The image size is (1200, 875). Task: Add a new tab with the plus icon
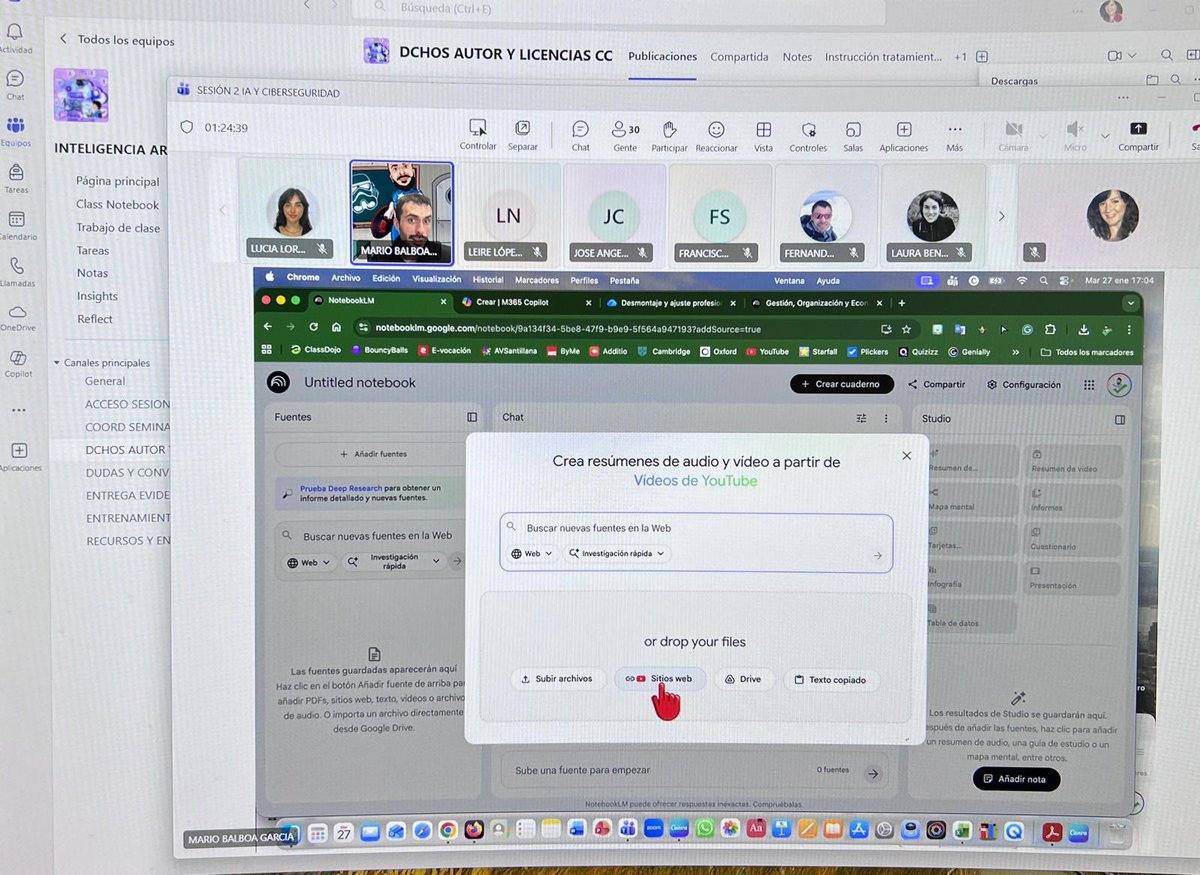(982, 57)
